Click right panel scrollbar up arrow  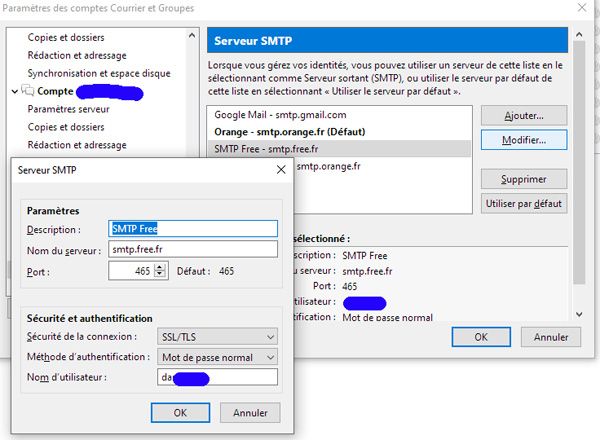coord(579,35)
